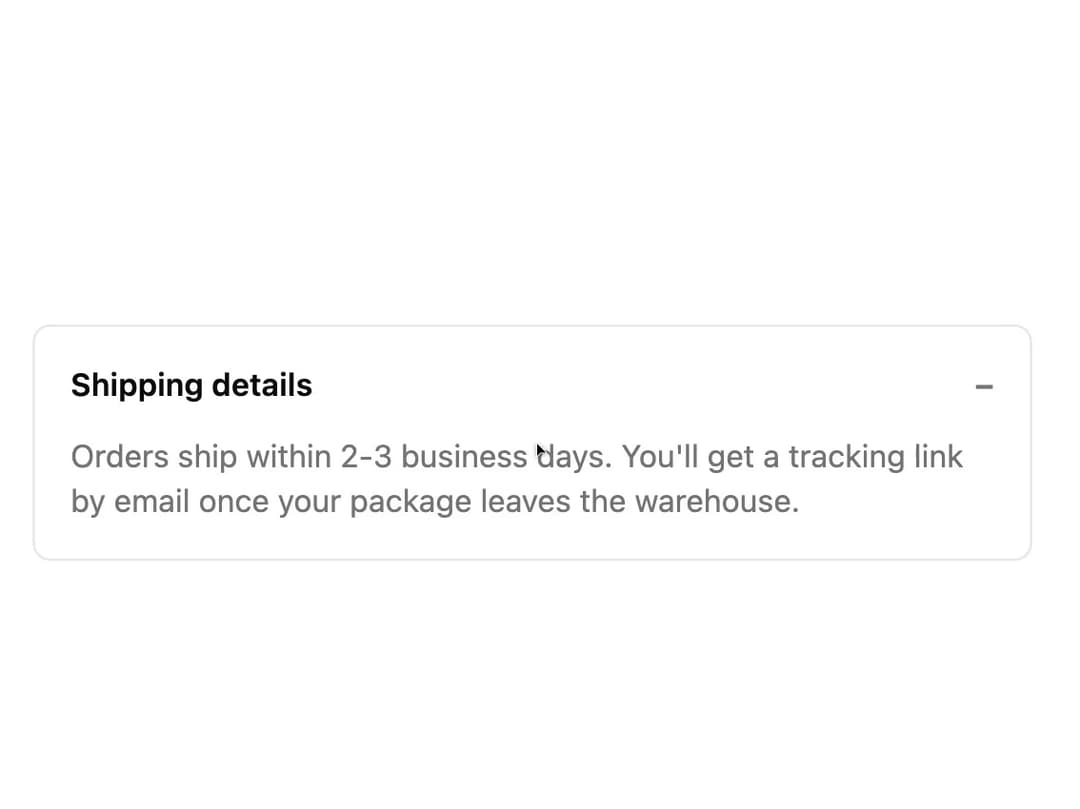The height and width of the screenshot is (809, 1080).
Task: Click the '2-3' text in shipping description
Action: coord(366,456)
